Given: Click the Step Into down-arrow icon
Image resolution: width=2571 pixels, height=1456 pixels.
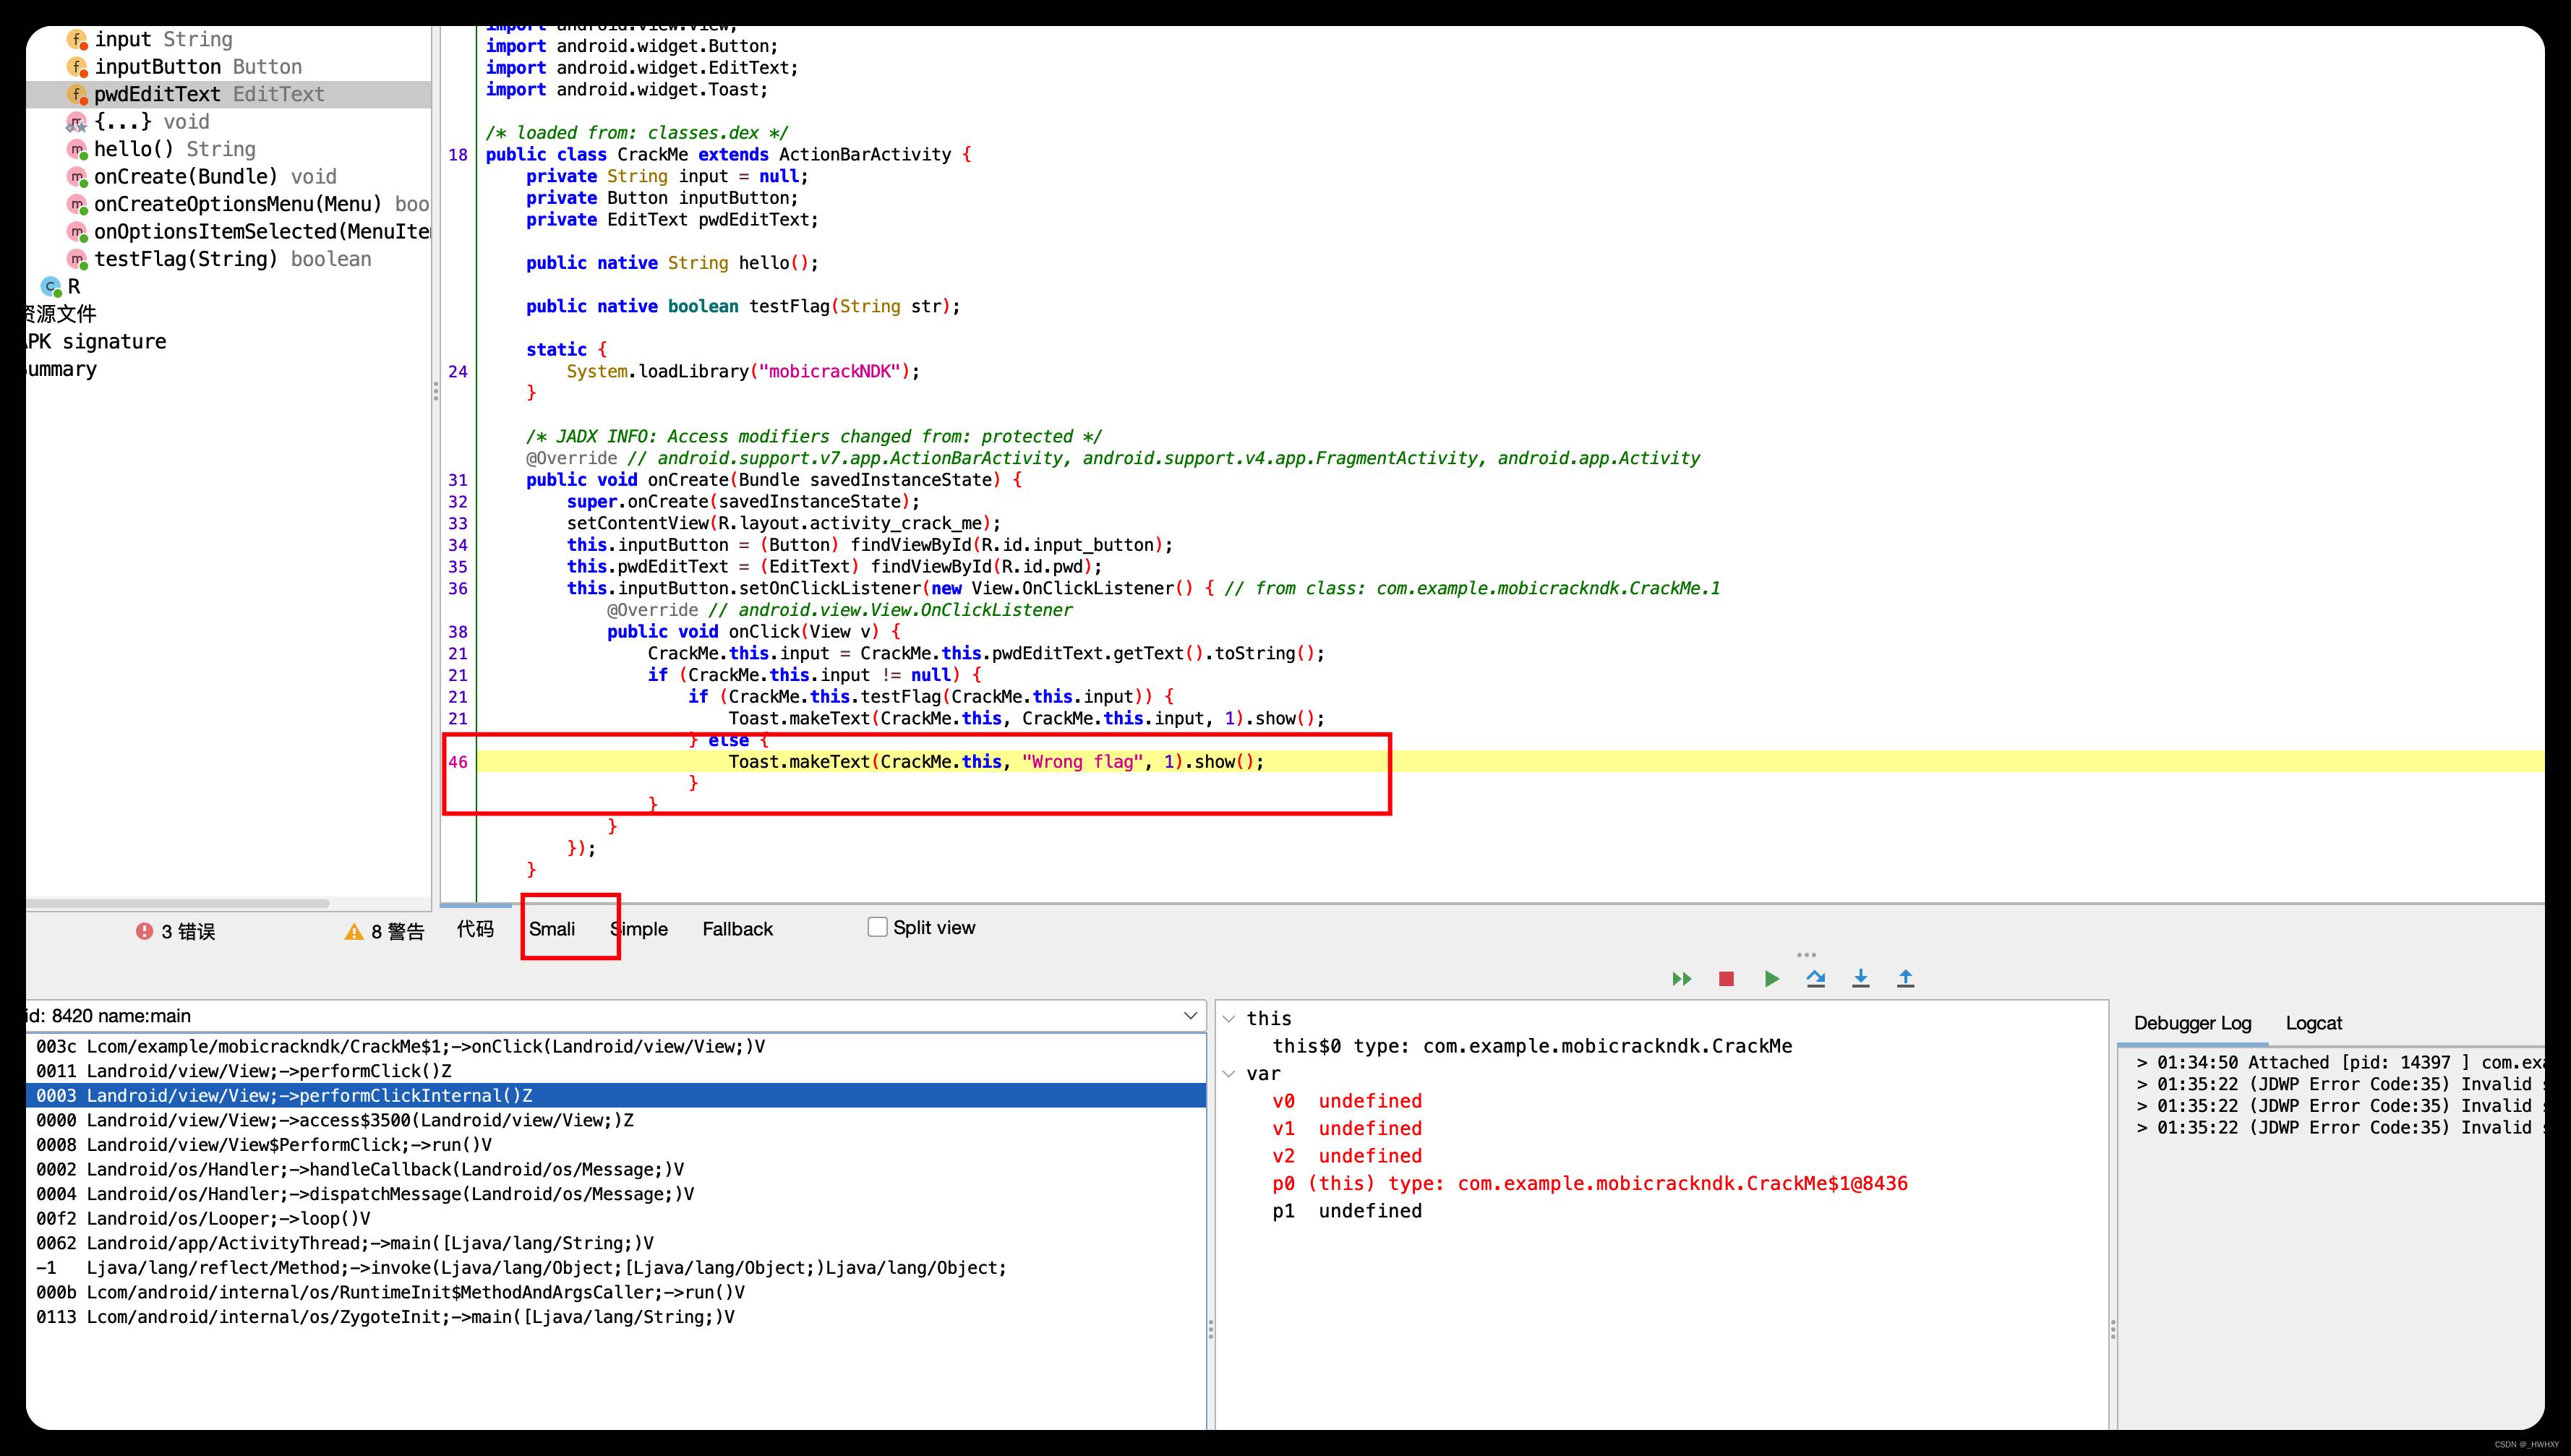Looking at the screenshot, I should point(1861,979).
